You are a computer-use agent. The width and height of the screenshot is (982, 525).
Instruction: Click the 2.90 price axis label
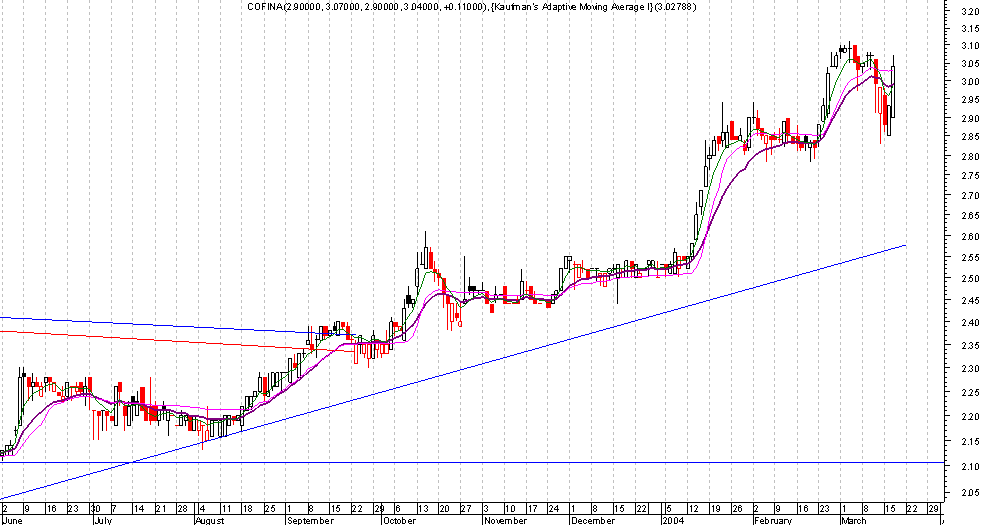(970, 118)
